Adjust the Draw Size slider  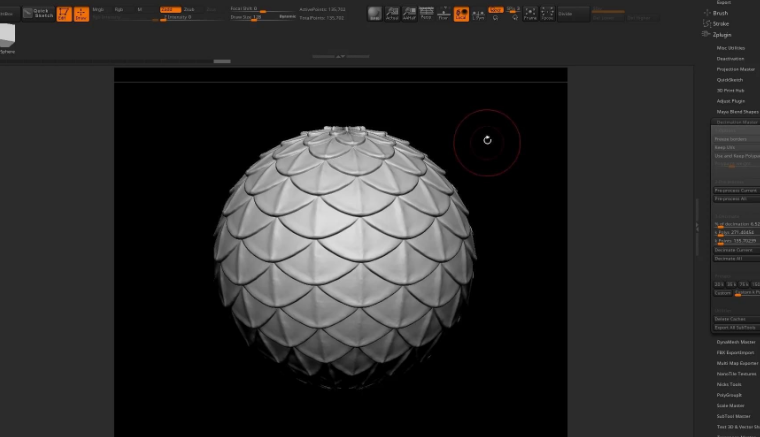253,17
